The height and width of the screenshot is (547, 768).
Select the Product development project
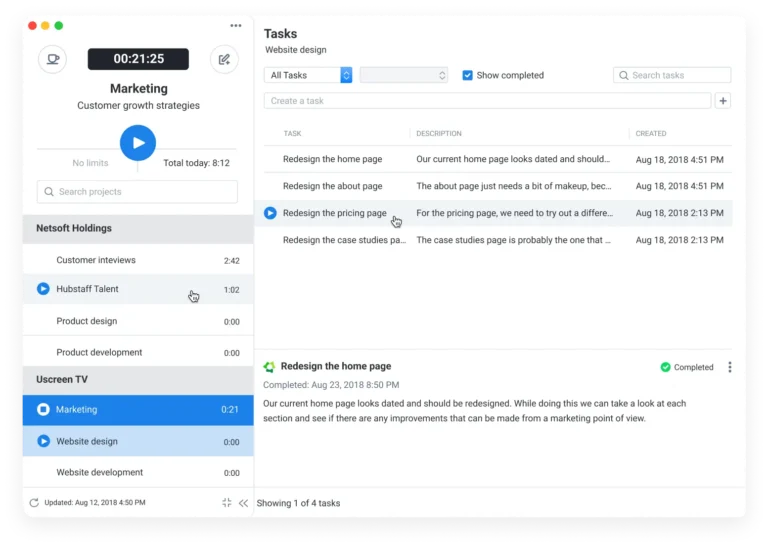click(x=138, y=353)
